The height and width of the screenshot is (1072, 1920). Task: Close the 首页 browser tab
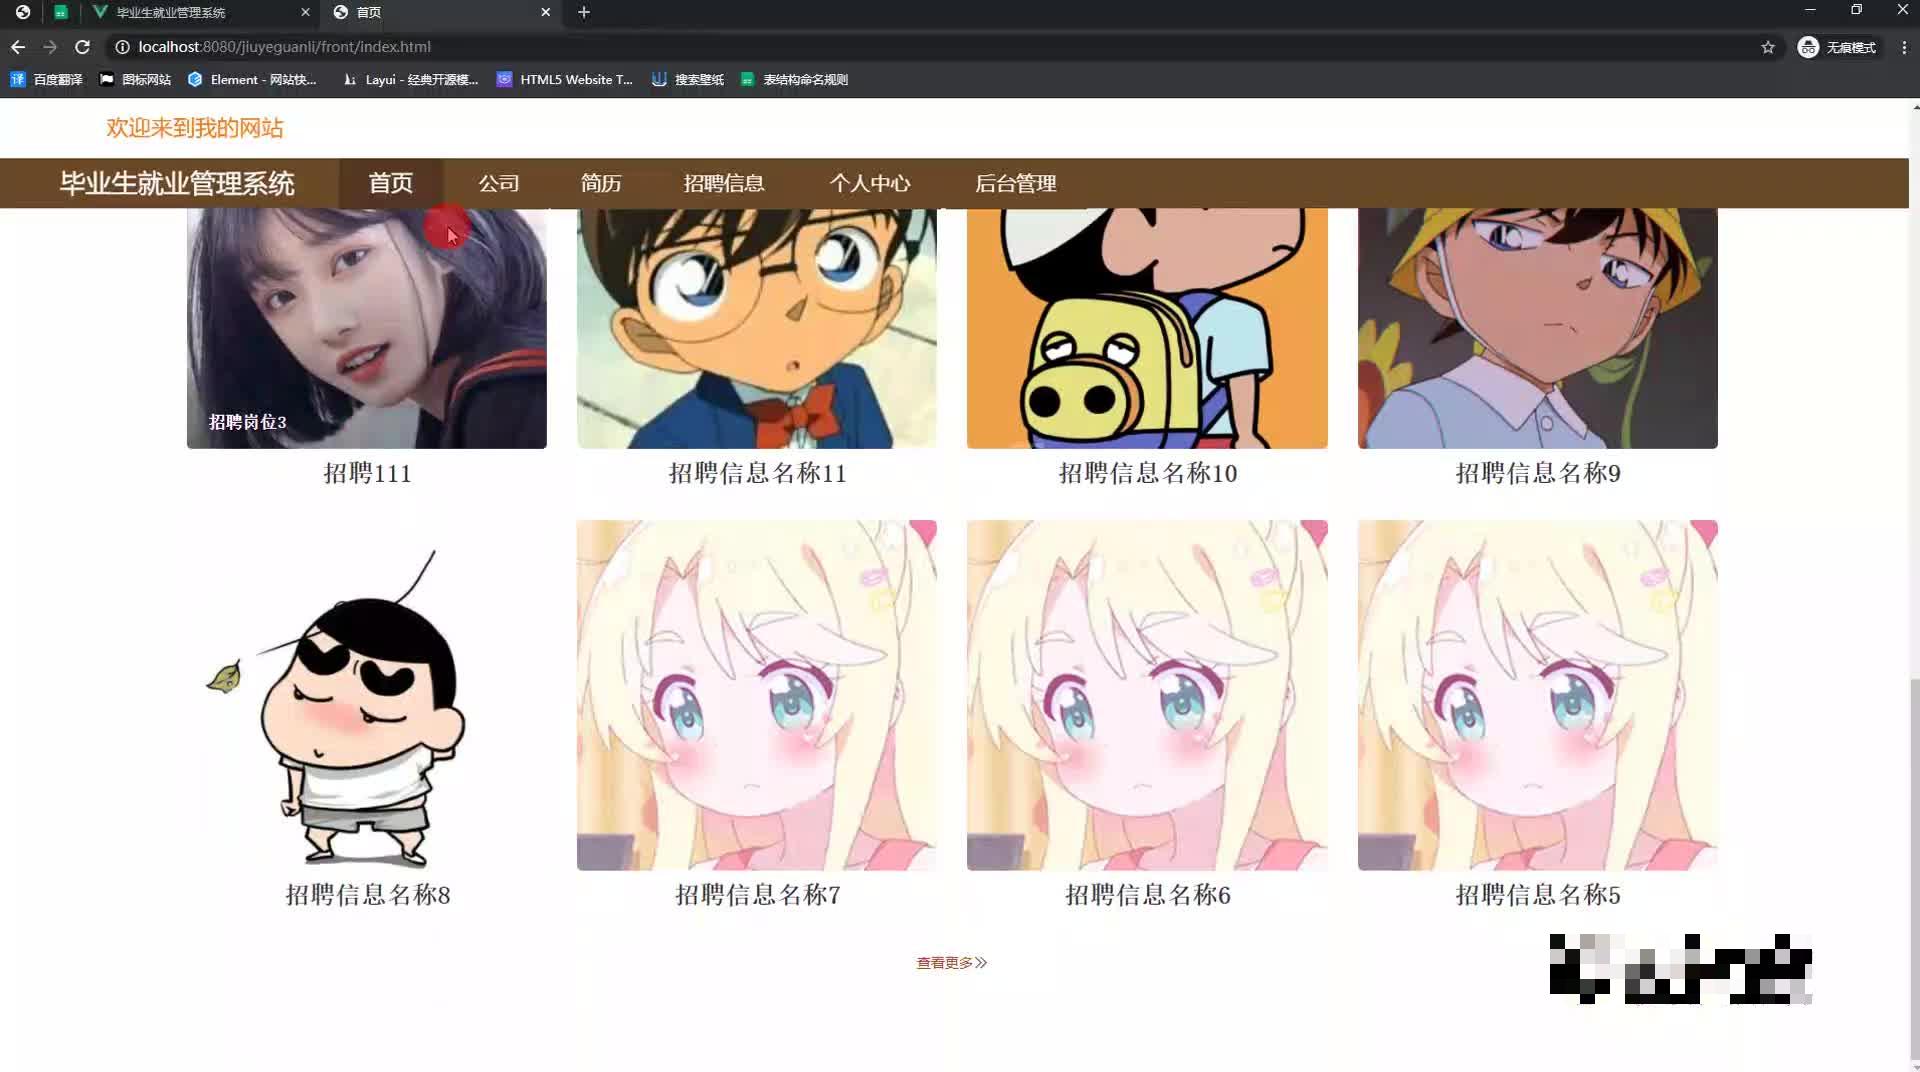(x=545, y=12)
